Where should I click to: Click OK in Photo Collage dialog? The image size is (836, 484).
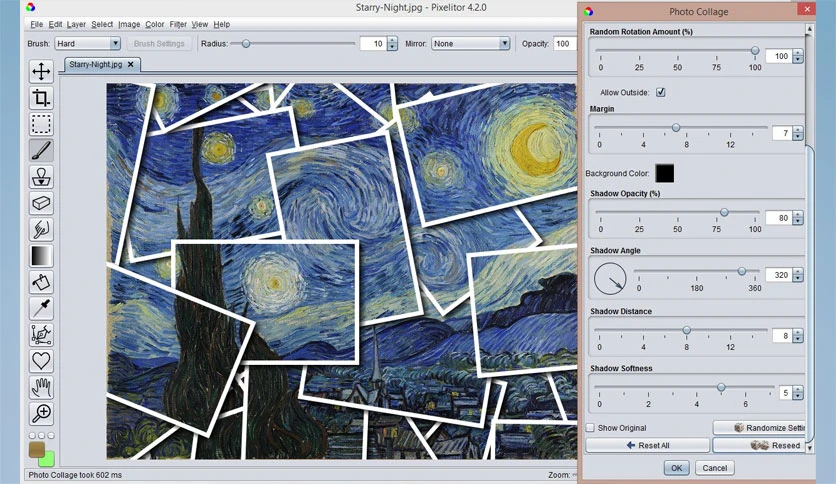pos(677,468)
